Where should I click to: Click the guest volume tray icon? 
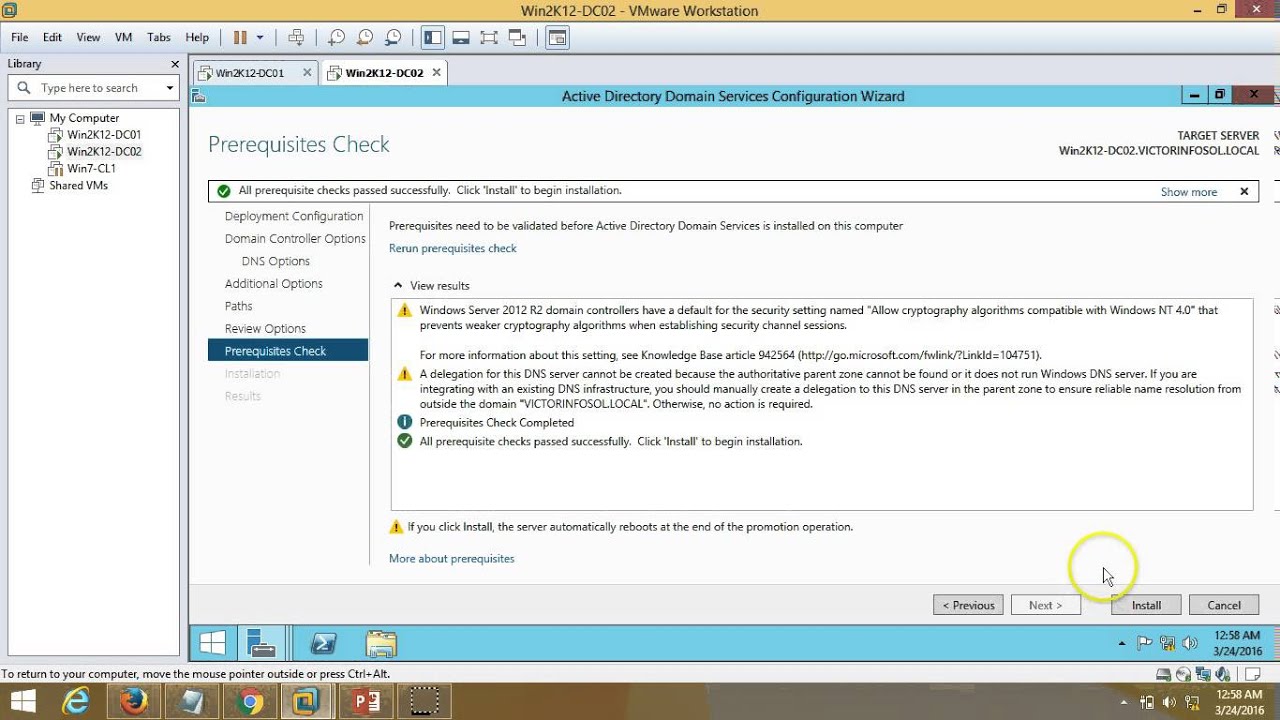[x=1189, y=644]
